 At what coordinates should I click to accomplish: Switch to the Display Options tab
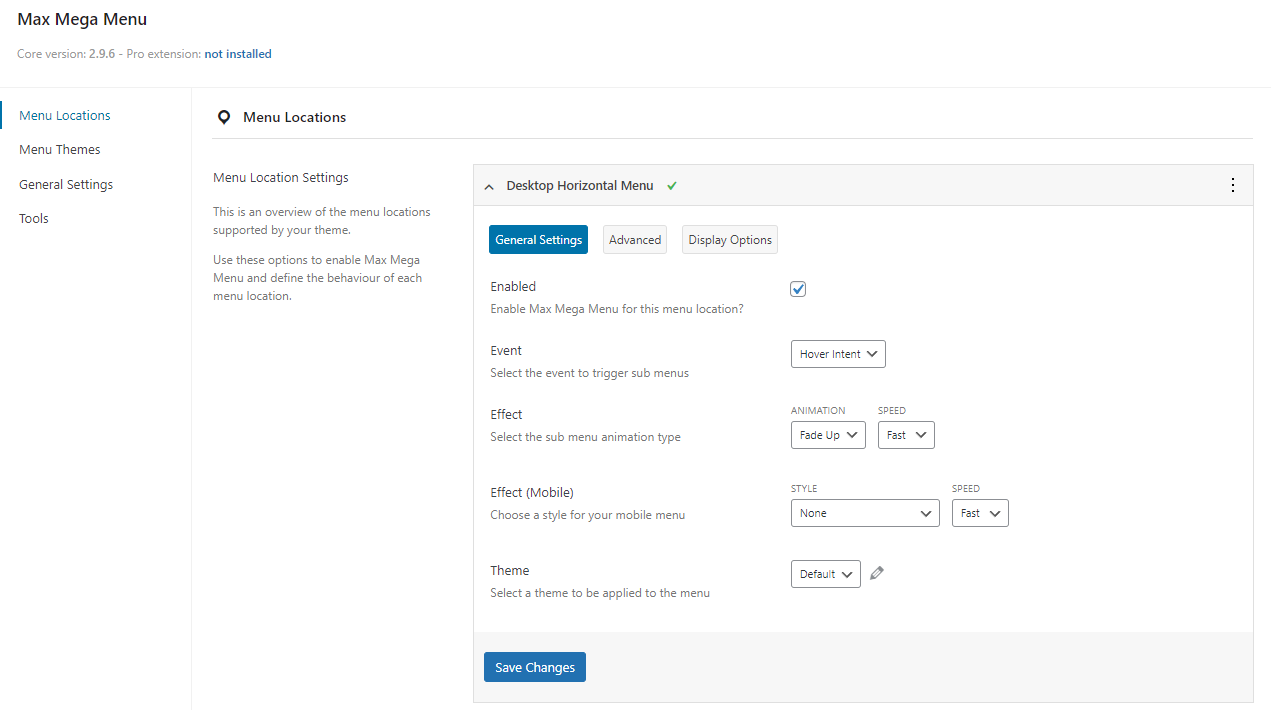coord(729,240)
